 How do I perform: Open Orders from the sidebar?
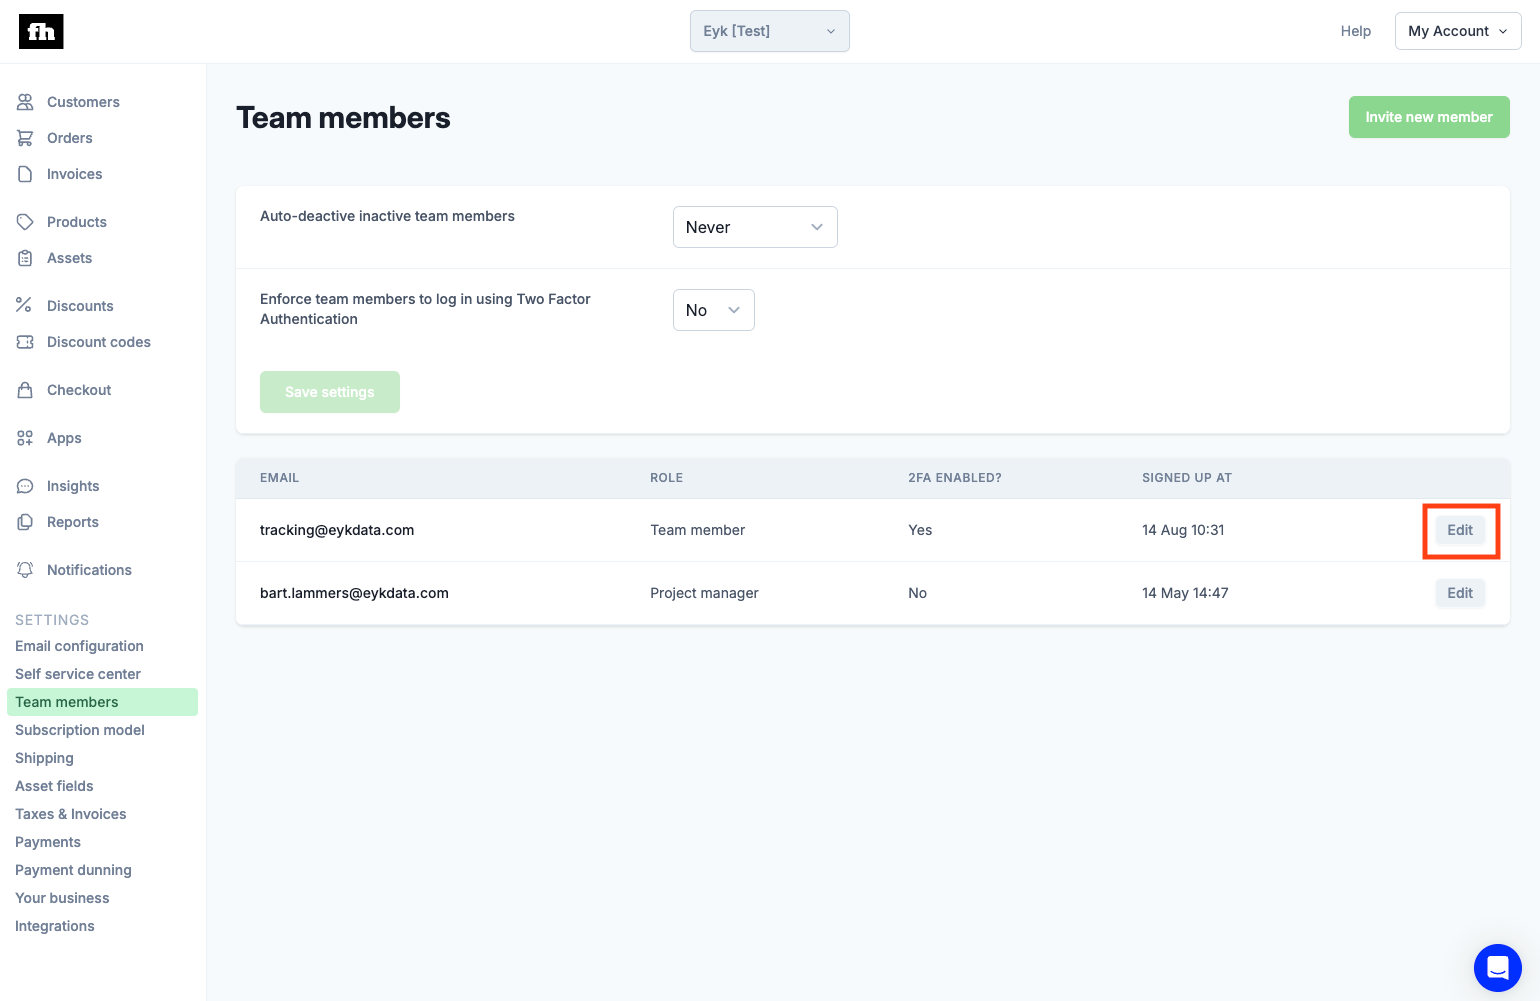70,138
